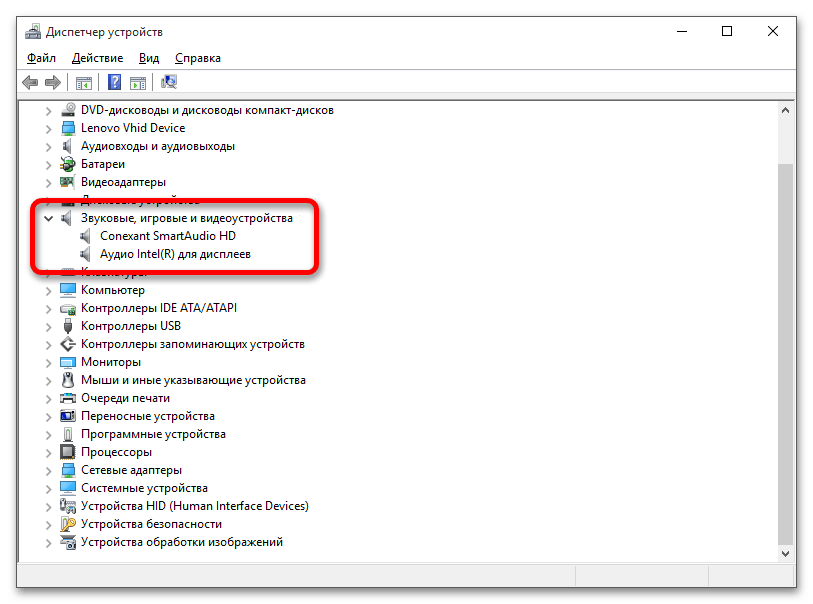Viewport: 813px width, 604px height.
Task: Click the scan for hardware changes icon
Action: [x=169, y=82]
